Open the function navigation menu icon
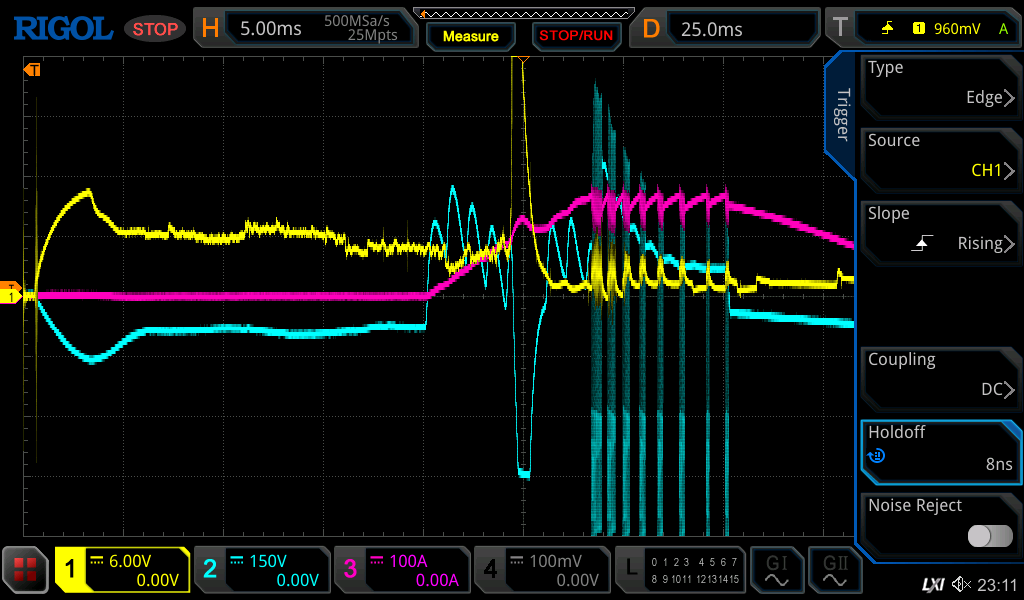 coord(25,571)
